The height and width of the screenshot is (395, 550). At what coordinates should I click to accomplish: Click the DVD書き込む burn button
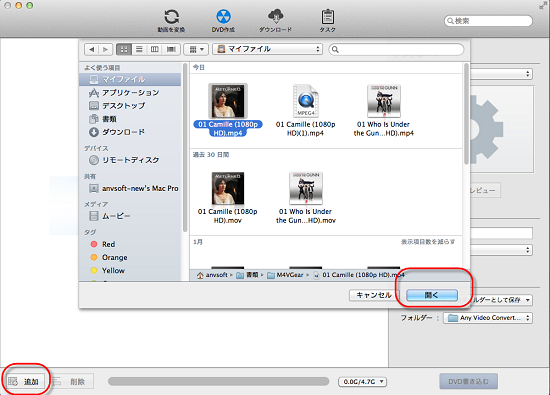click(x=468, y=381)
